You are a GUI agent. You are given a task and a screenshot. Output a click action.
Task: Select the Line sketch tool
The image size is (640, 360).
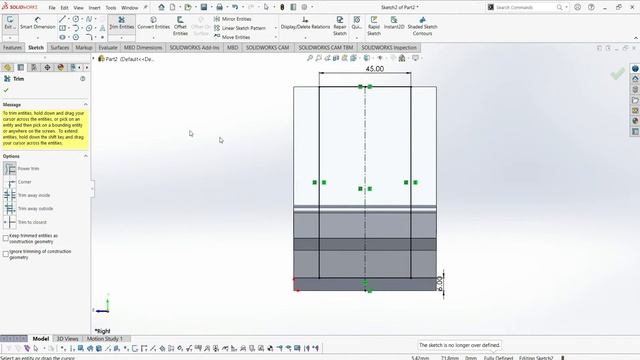(62, 19)
